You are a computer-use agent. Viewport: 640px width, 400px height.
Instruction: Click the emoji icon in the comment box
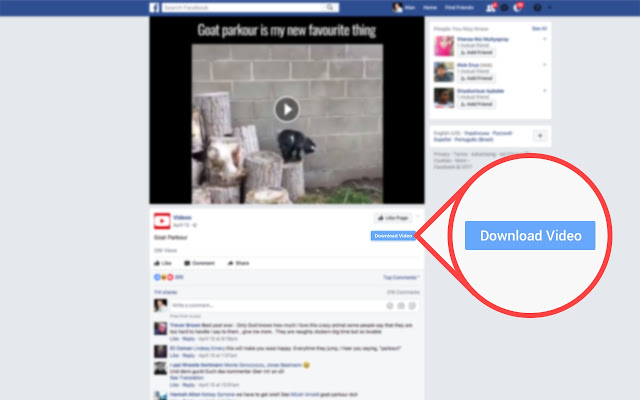(390, 306)
